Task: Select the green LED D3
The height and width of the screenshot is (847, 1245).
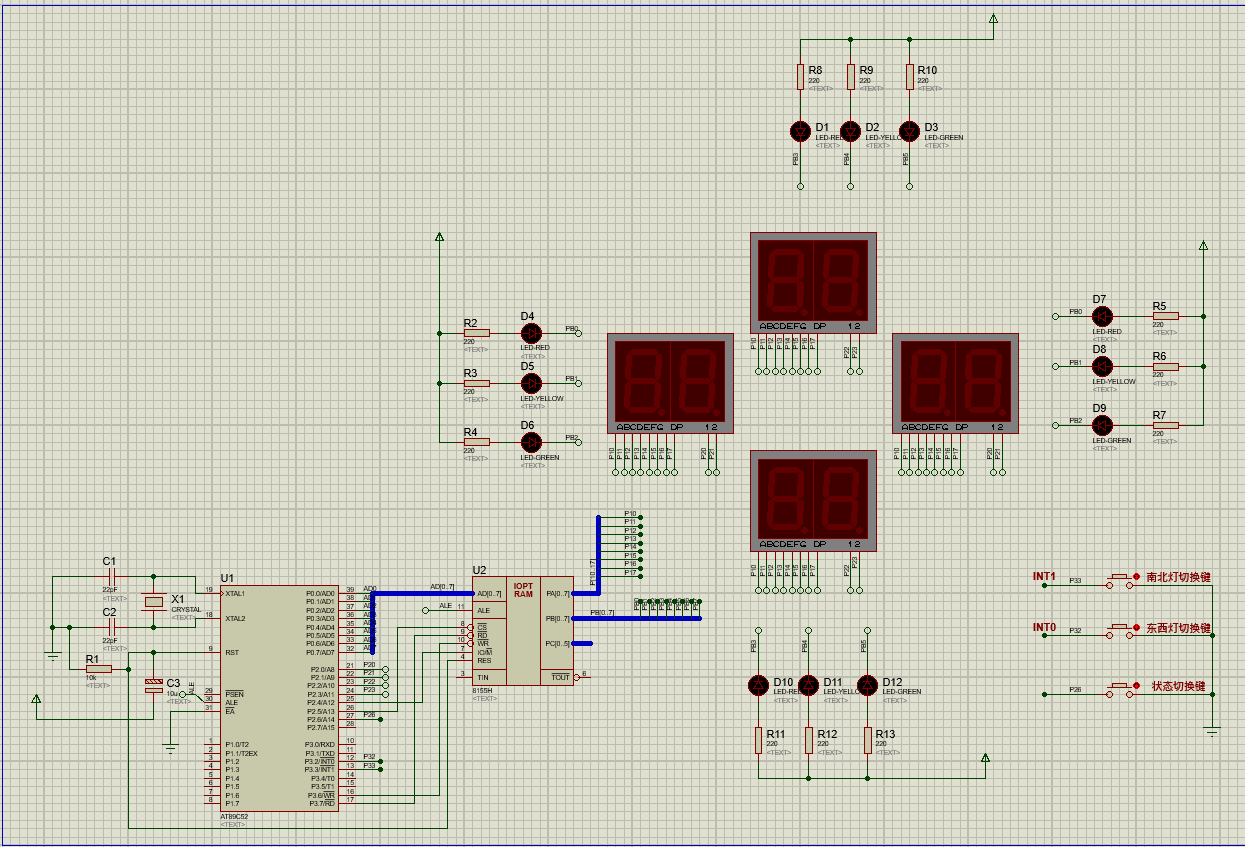Action: click(909, 131)
